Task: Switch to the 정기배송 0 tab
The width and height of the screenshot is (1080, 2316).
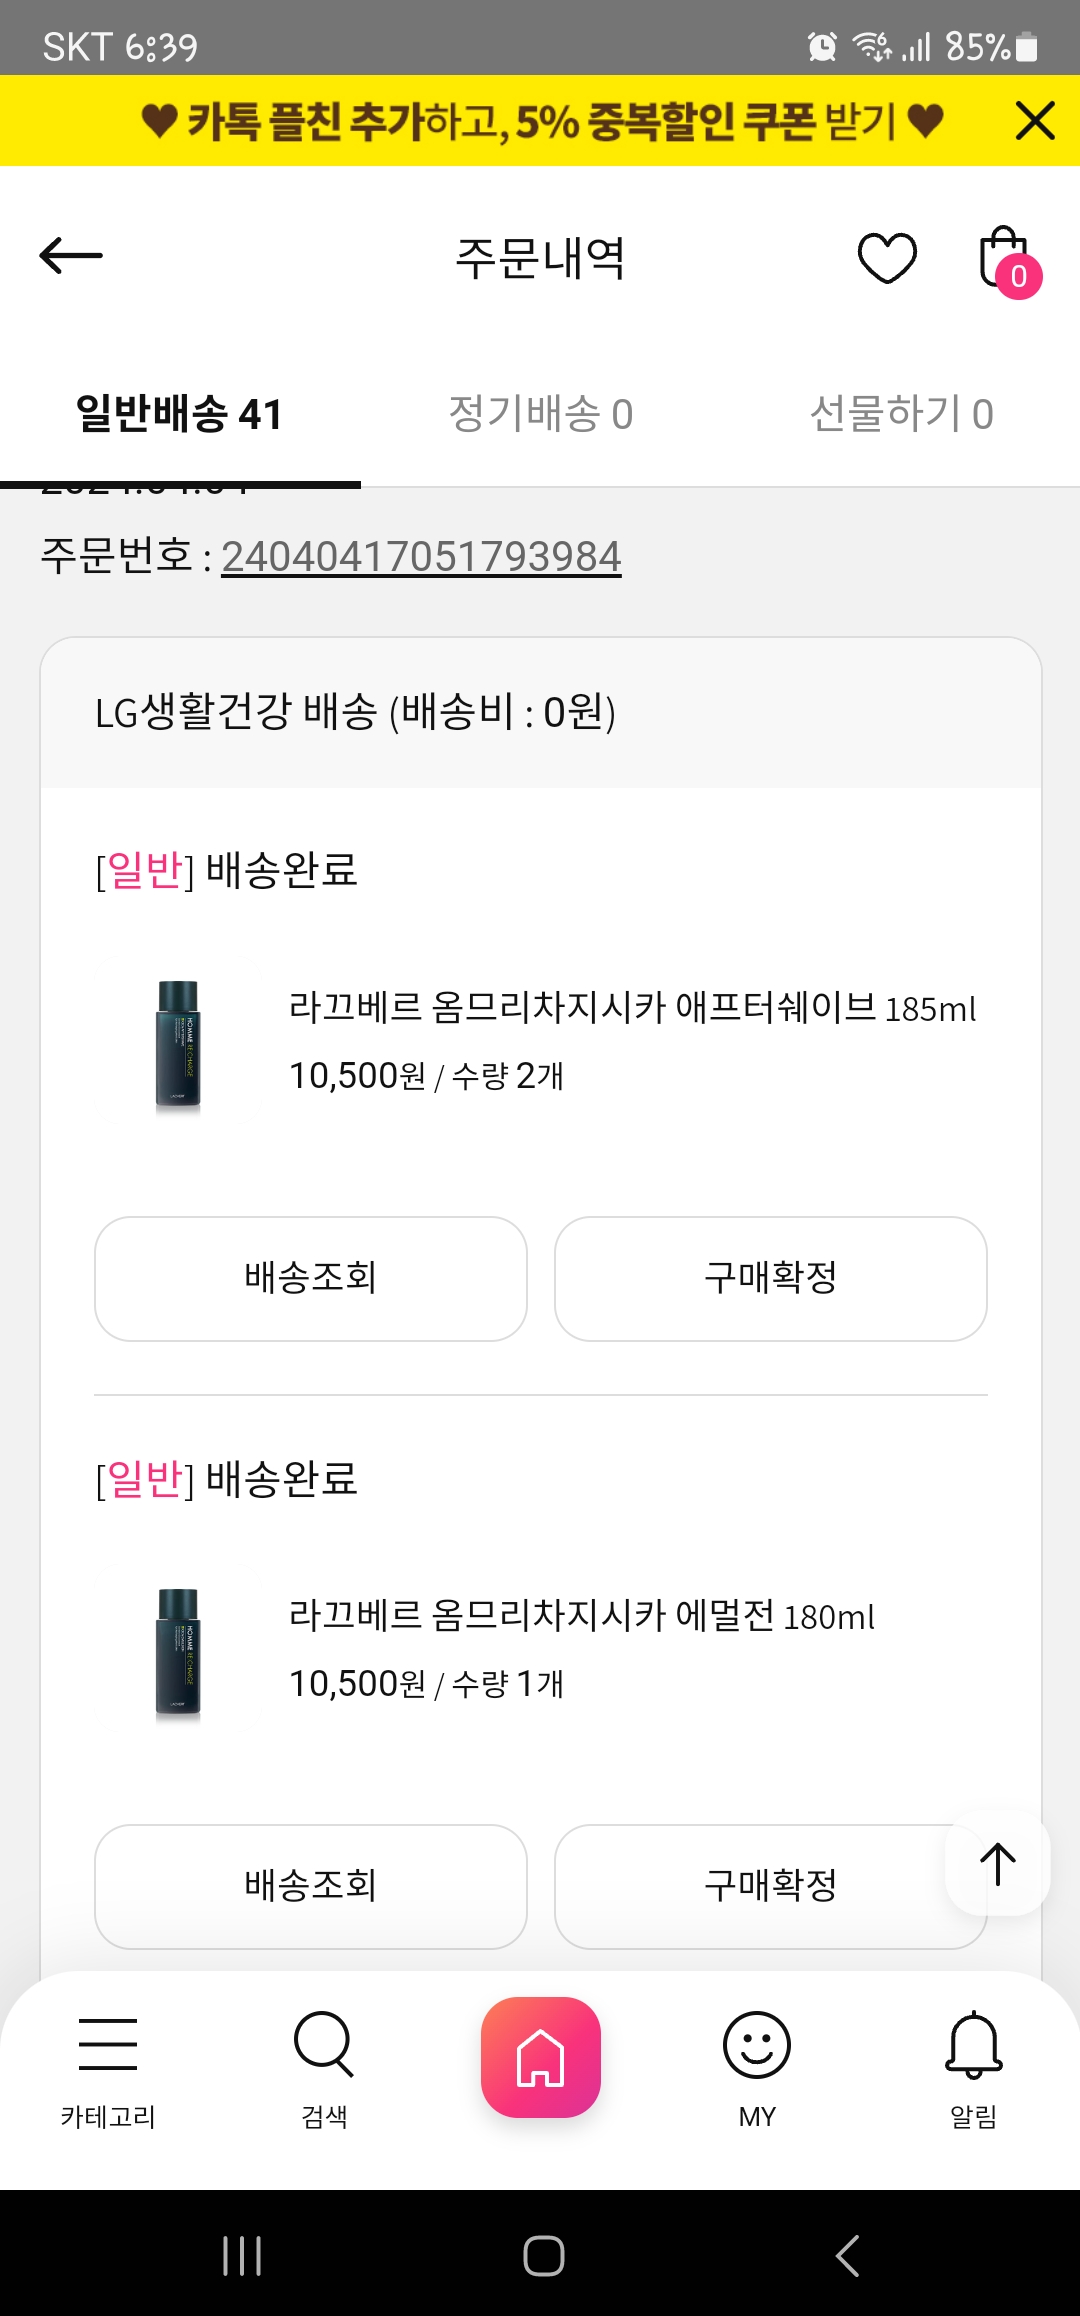Action: (540, 414)
